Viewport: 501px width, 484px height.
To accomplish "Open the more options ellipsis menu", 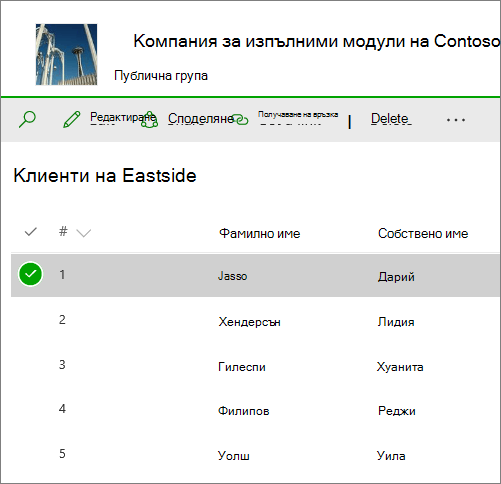I will [x=456, y=120].
